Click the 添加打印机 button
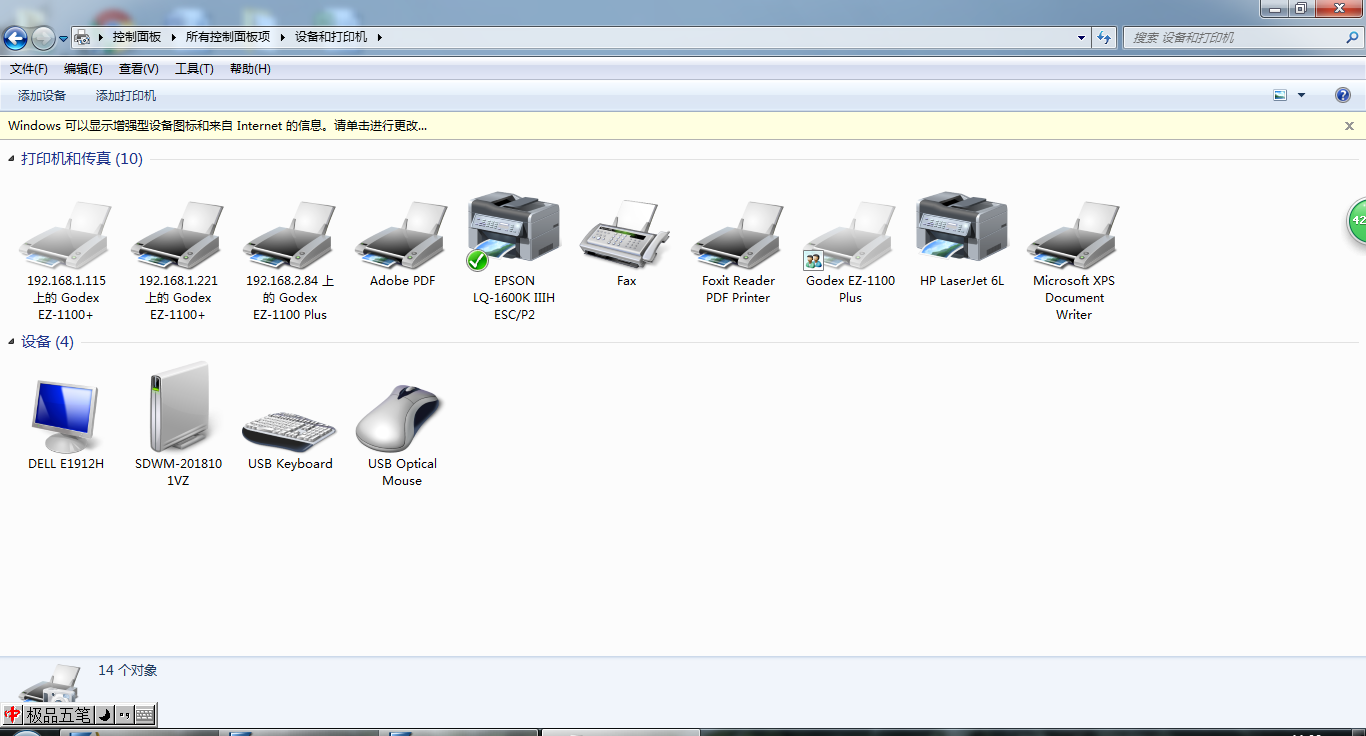 [126, 96]
